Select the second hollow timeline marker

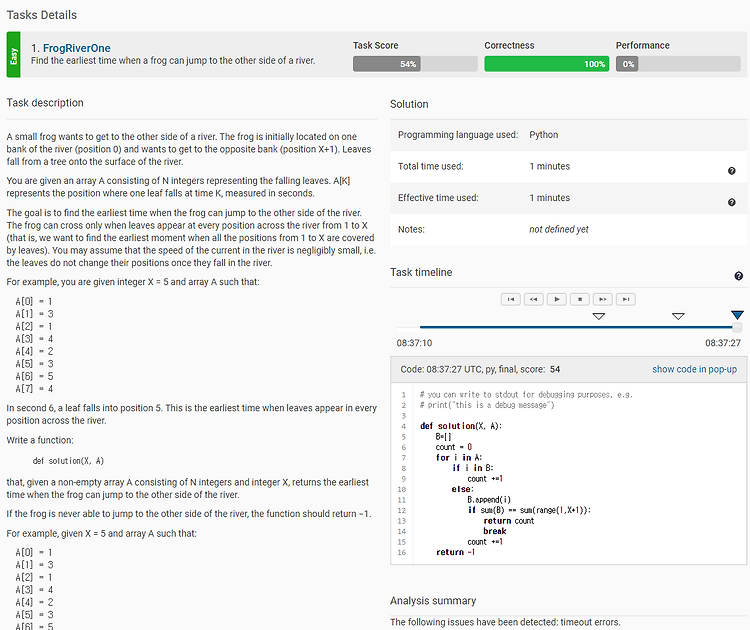[x=678, y=316]
